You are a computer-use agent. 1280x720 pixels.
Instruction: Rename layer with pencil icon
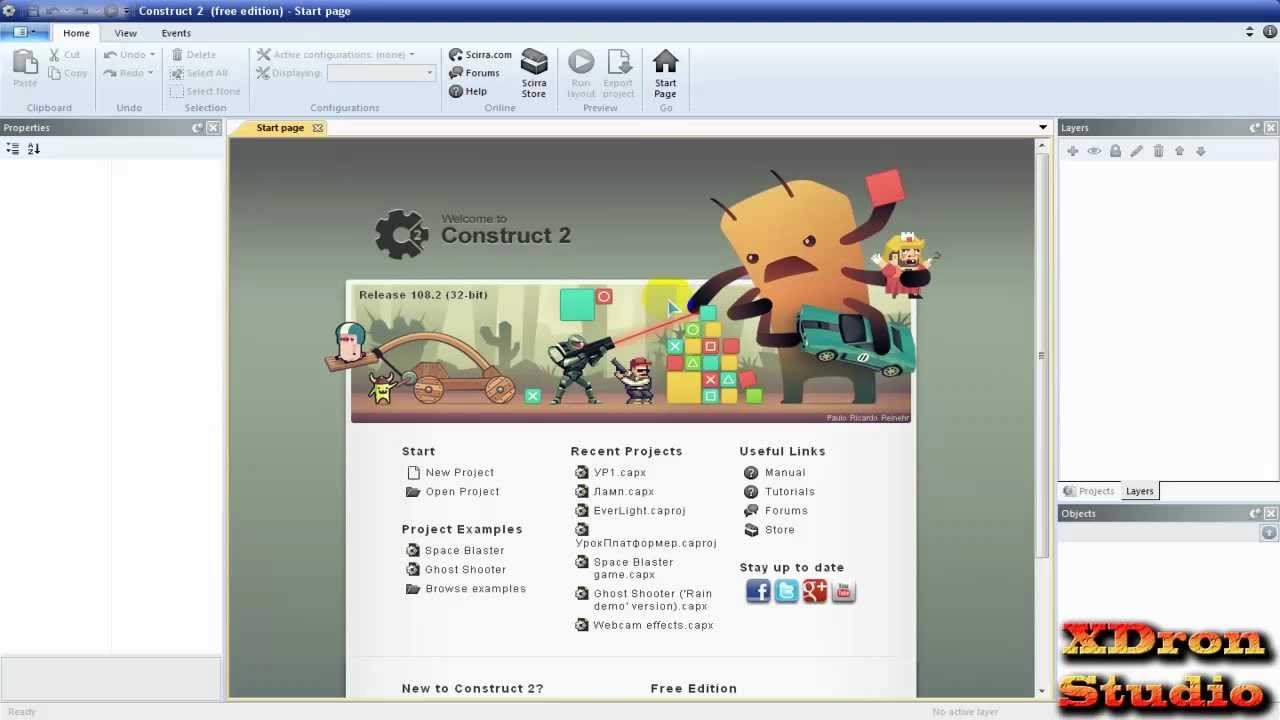(x=1136, y=151)
